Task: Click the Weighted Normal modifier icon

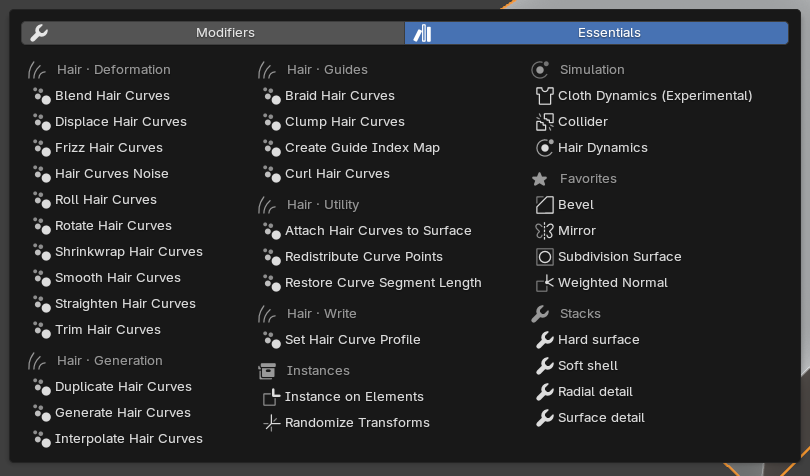Action: click(x=544, y=283)
